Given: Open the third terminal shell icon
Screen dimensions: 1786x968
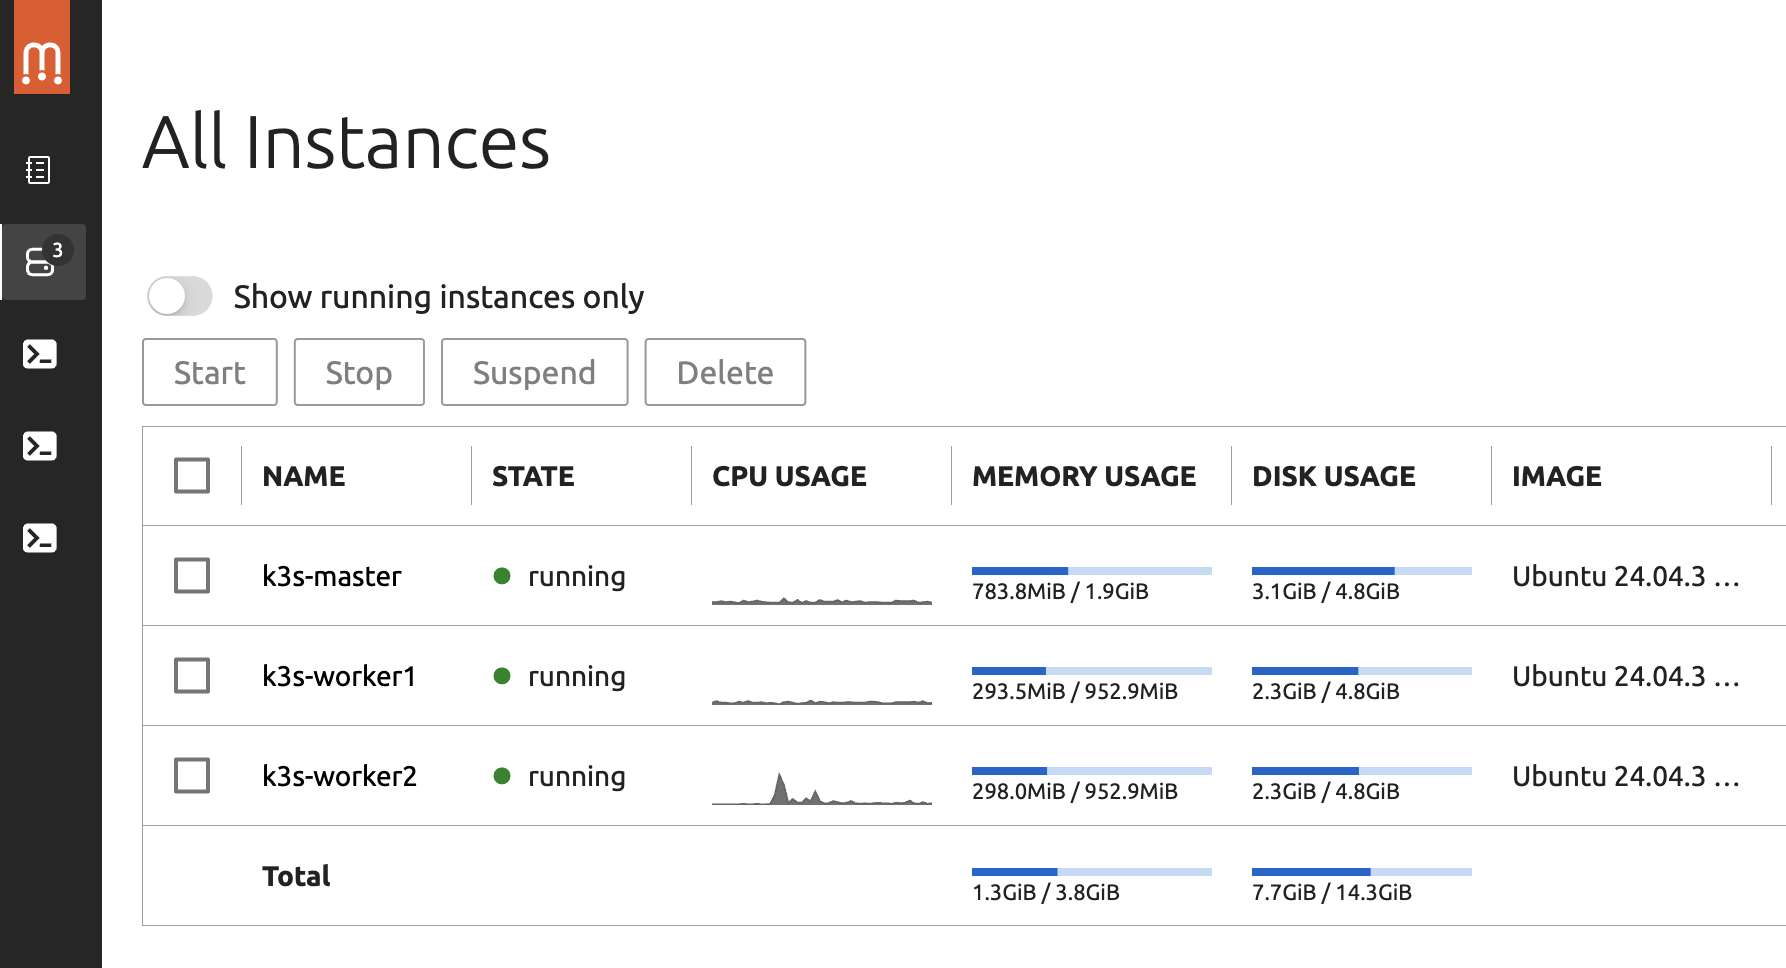Looking at the screenshot, I should tap(40, 538).
